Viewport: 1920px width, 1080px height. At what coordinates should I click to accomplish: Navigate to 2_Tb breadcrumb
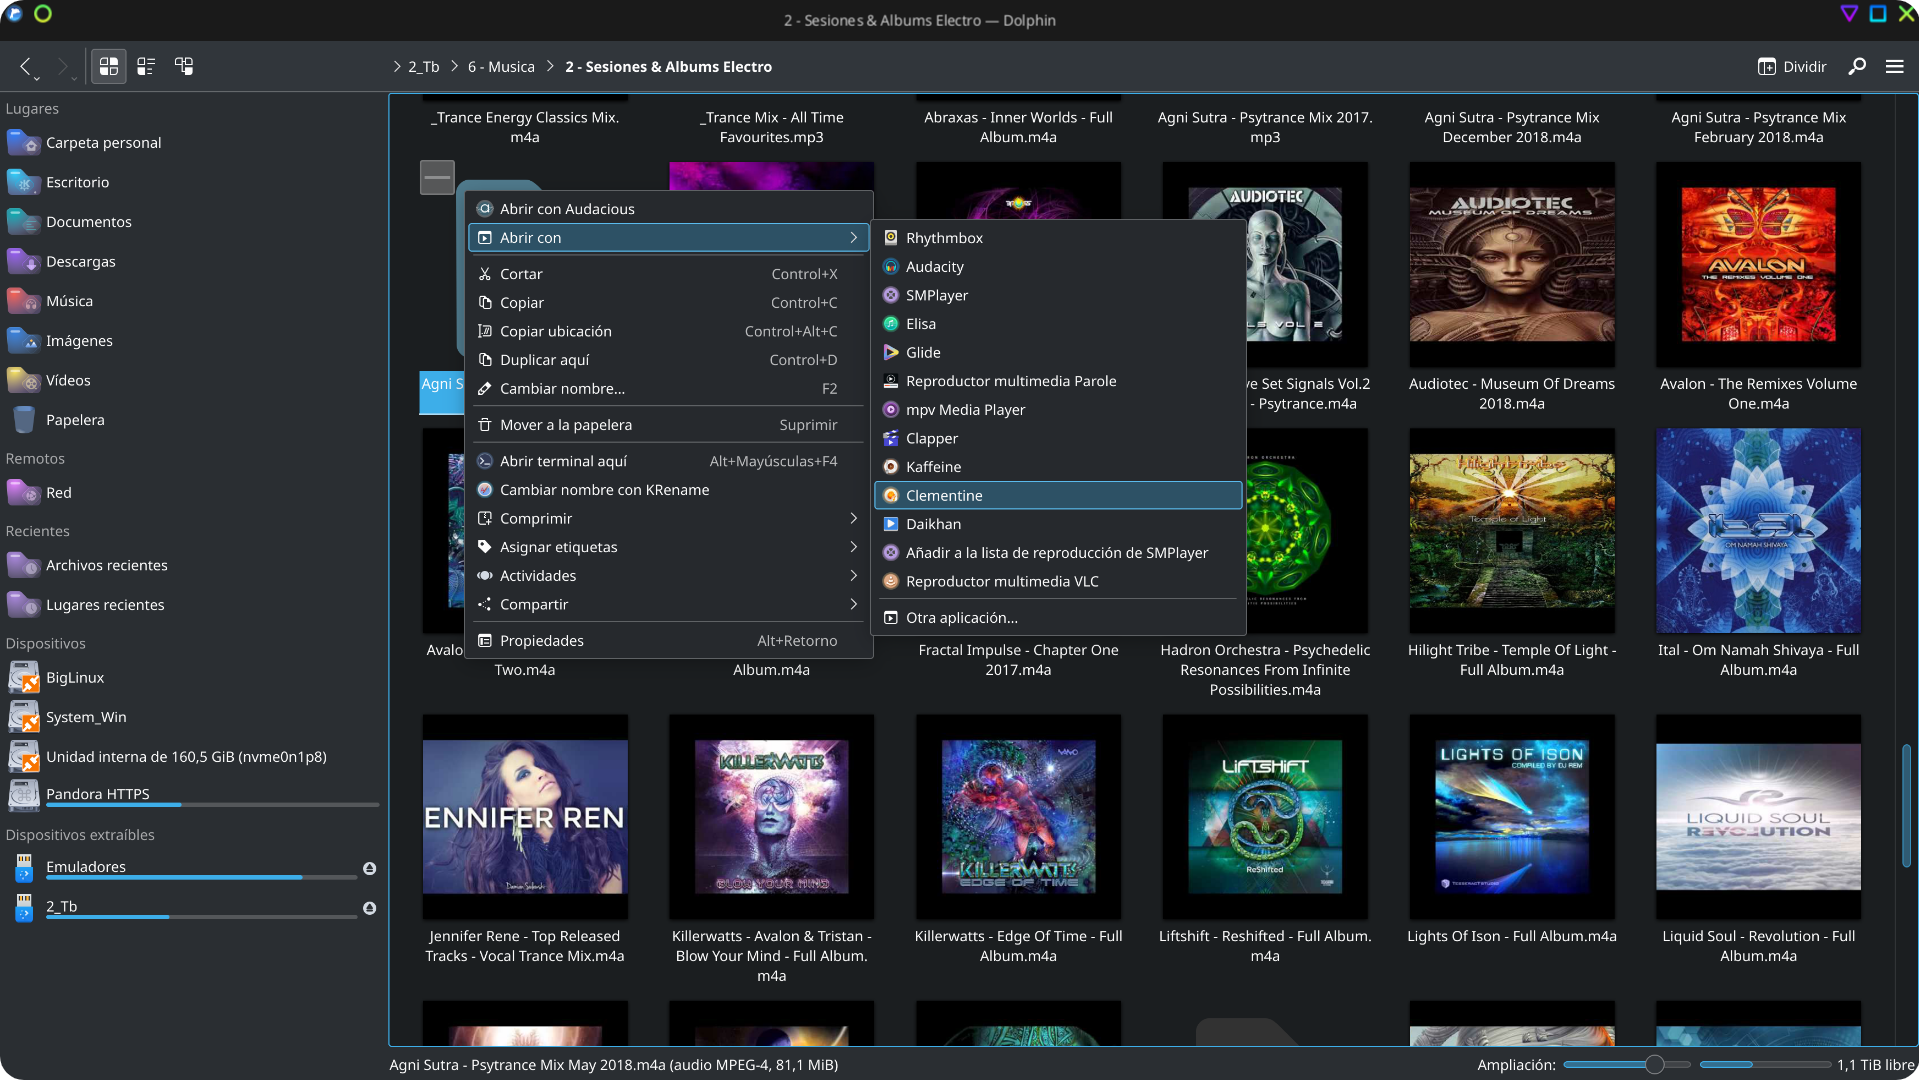pyautogui.click(x=423, y=67)
